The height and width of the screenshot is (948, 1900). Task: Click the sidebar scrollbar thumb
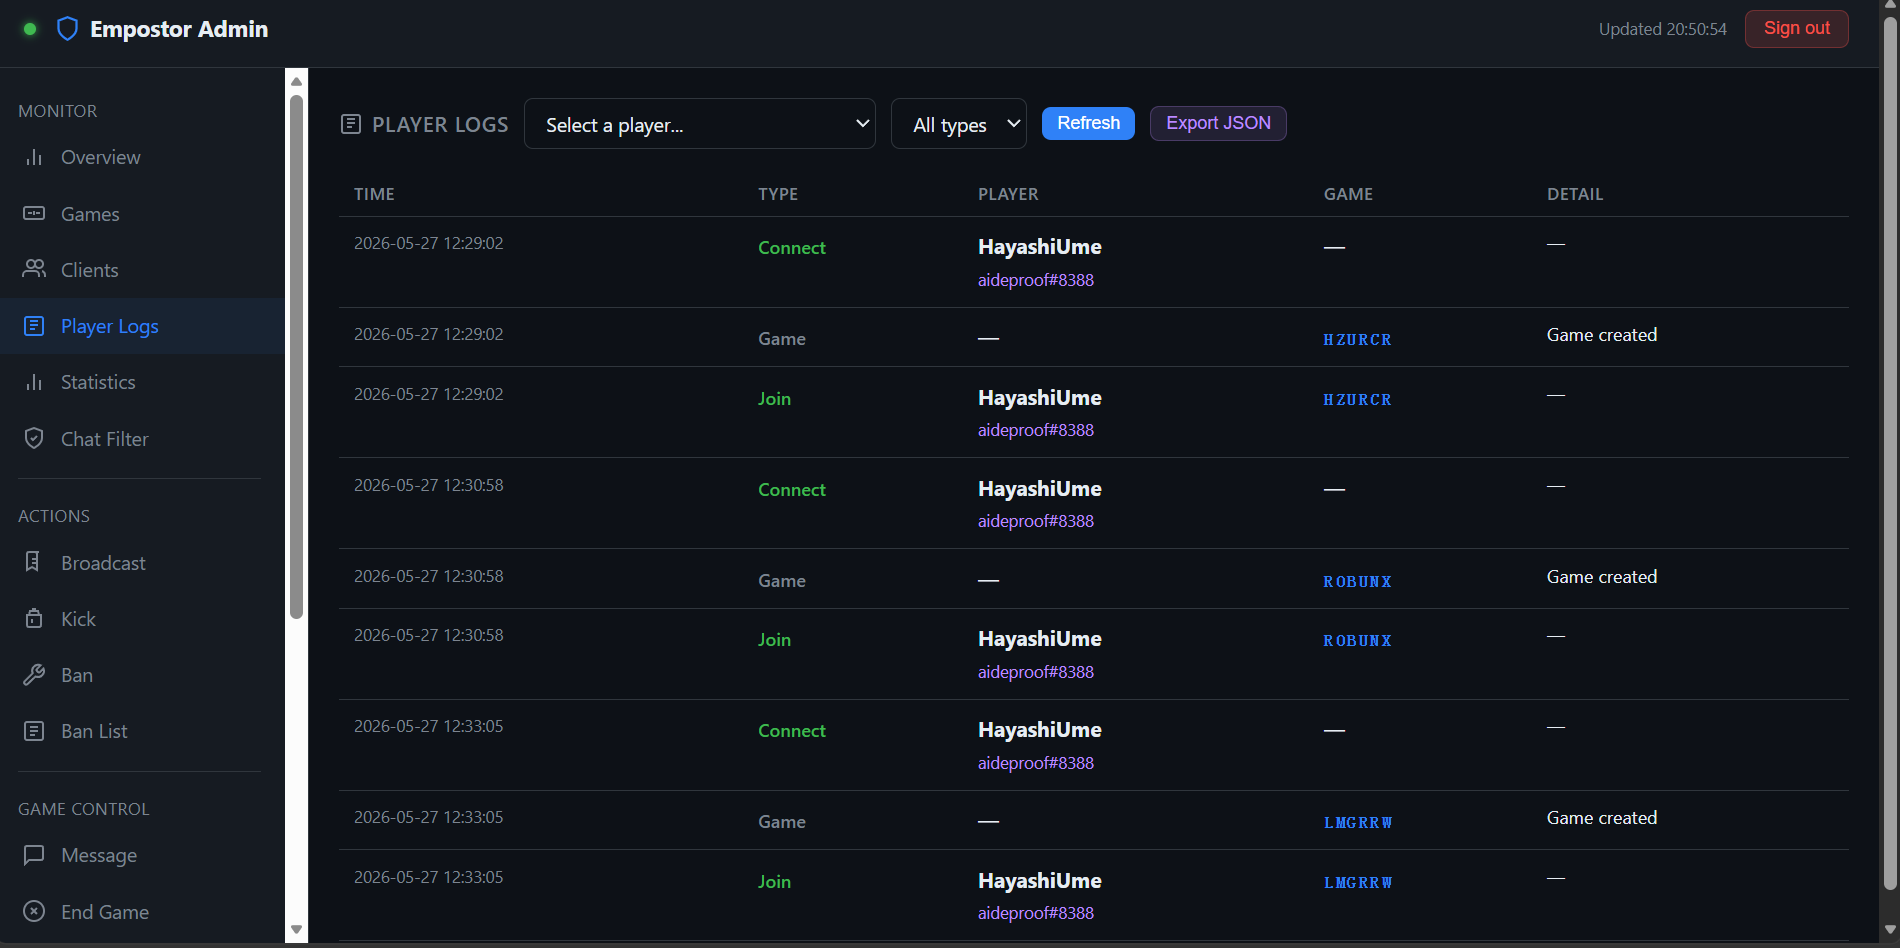296,357
